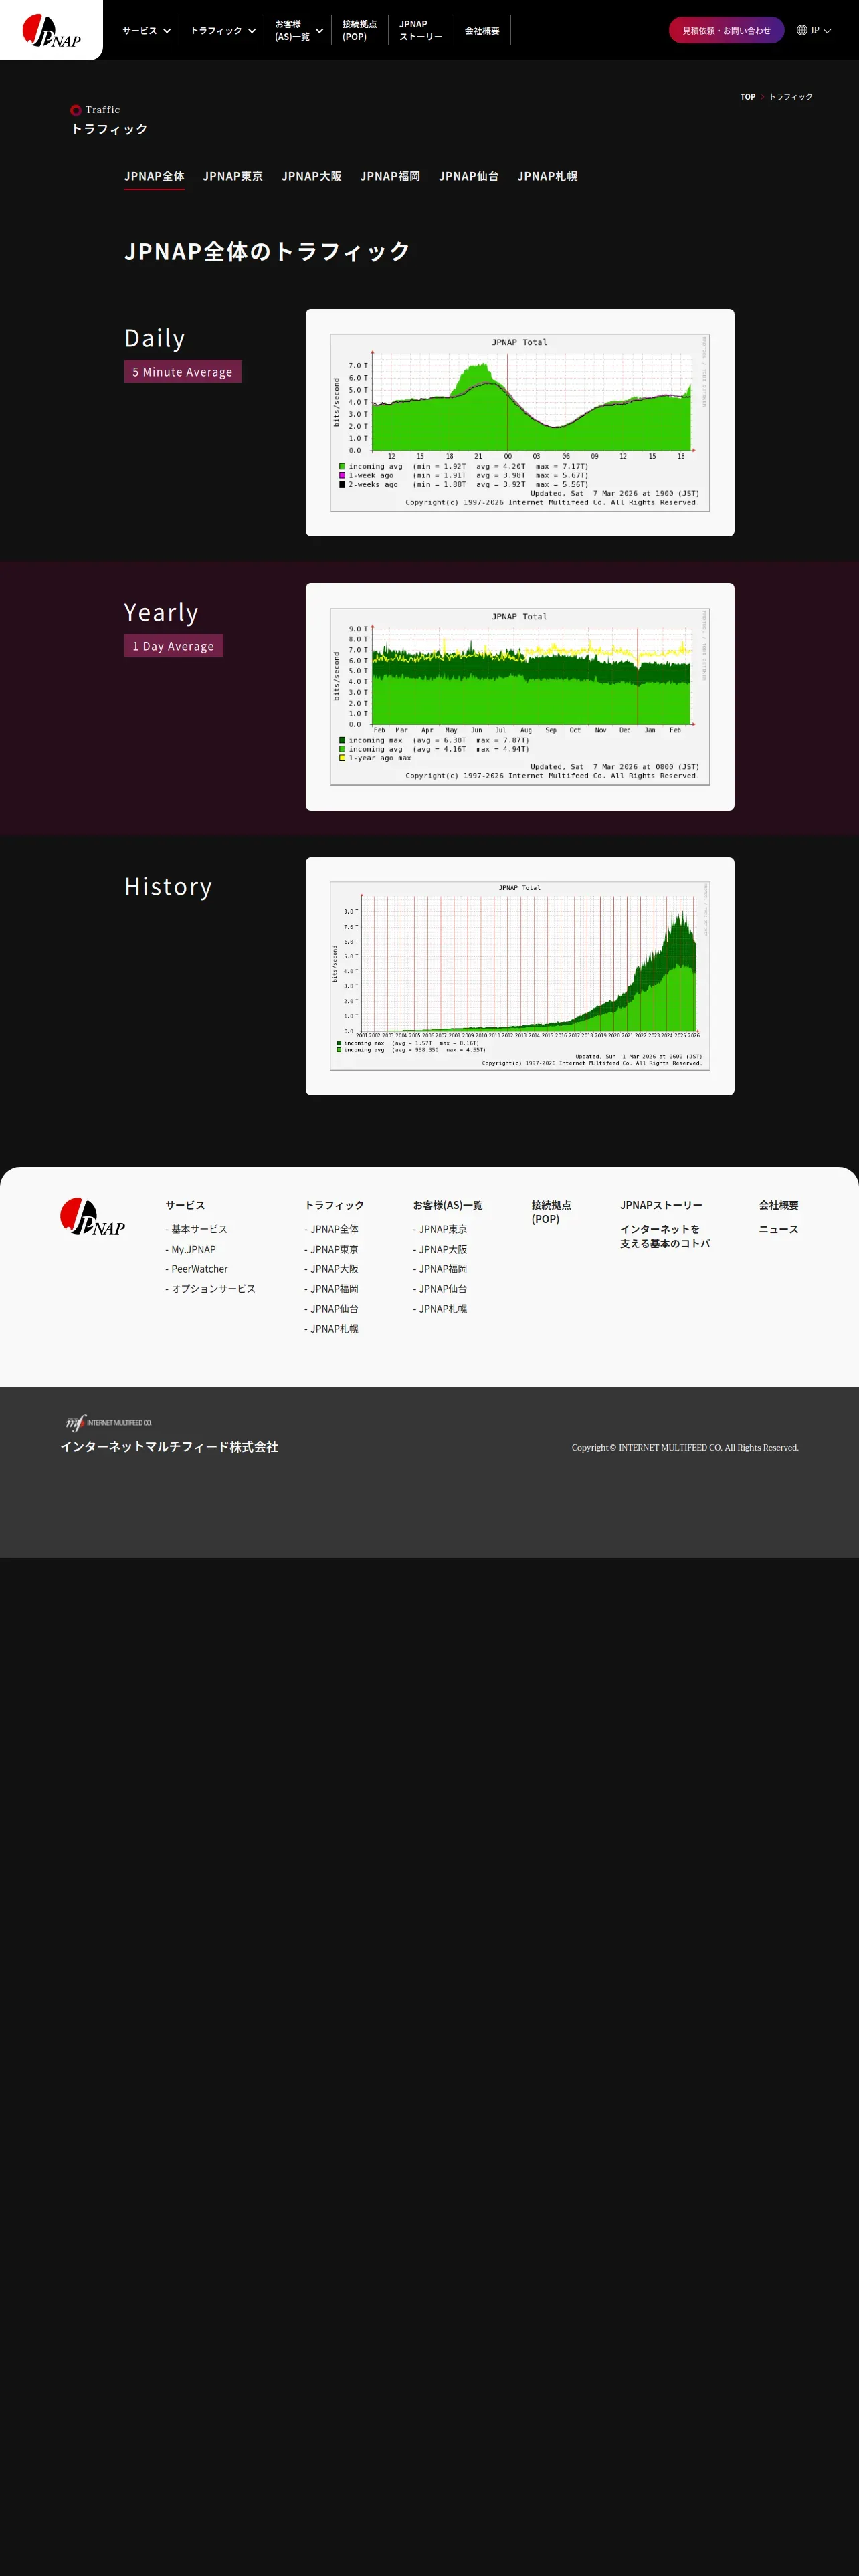
Task: Open footer 基本サービス link
Action: 196,1229
